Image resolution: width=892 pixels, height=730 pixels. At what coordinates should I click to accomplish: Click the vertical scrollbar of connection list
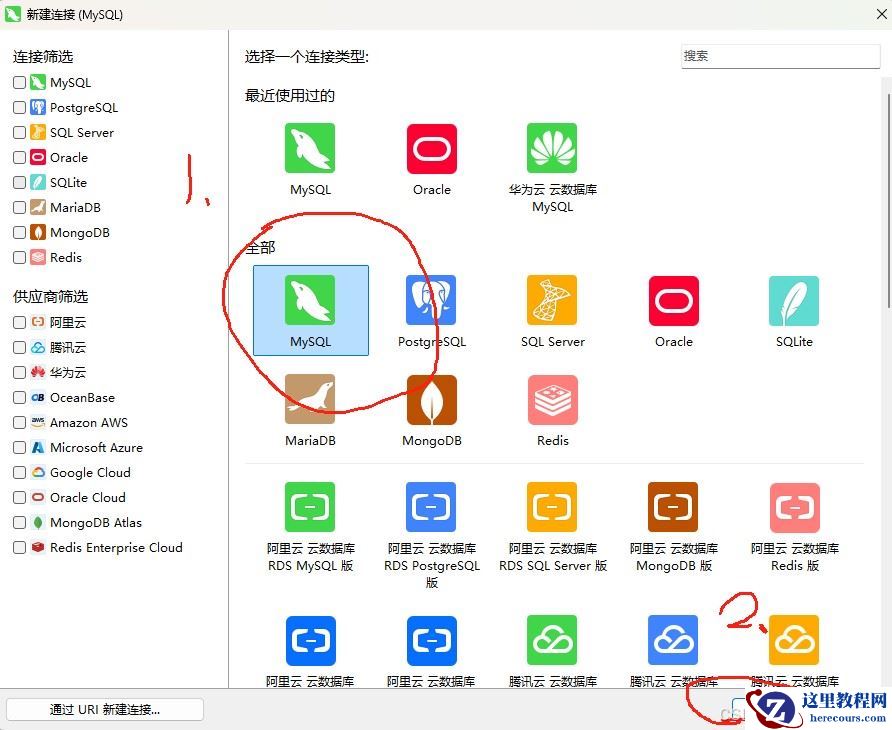[889, 202]
